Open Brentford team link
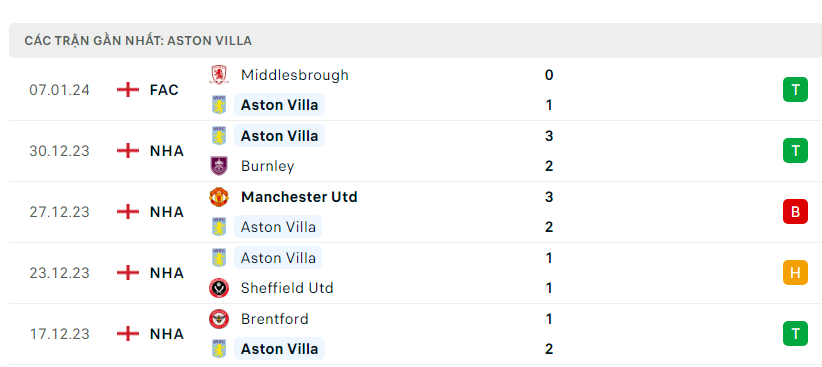Screen dimensions: 822x367 pyautogui.click(x=274, y=319)
